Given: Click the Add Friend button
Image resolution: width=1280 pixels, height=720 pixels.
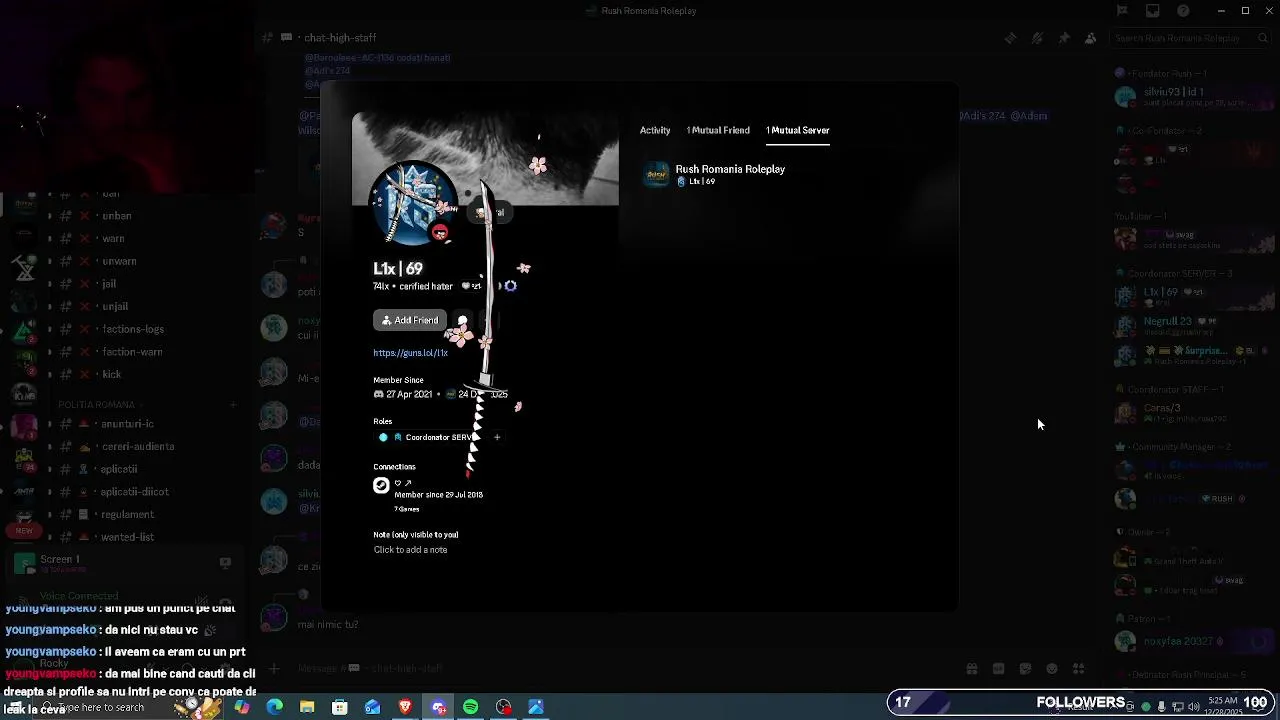Looking at the screenshot, I should click(x=410, y=320).
